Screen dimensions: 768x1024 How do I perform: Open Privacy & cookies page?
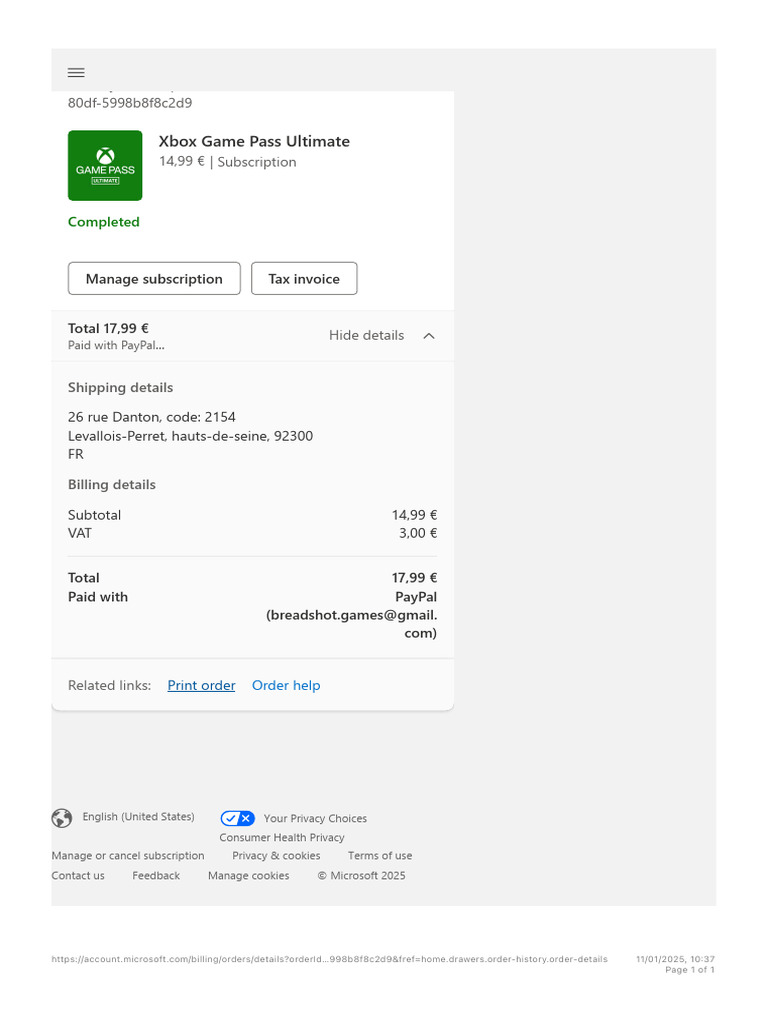coord(276,856)
